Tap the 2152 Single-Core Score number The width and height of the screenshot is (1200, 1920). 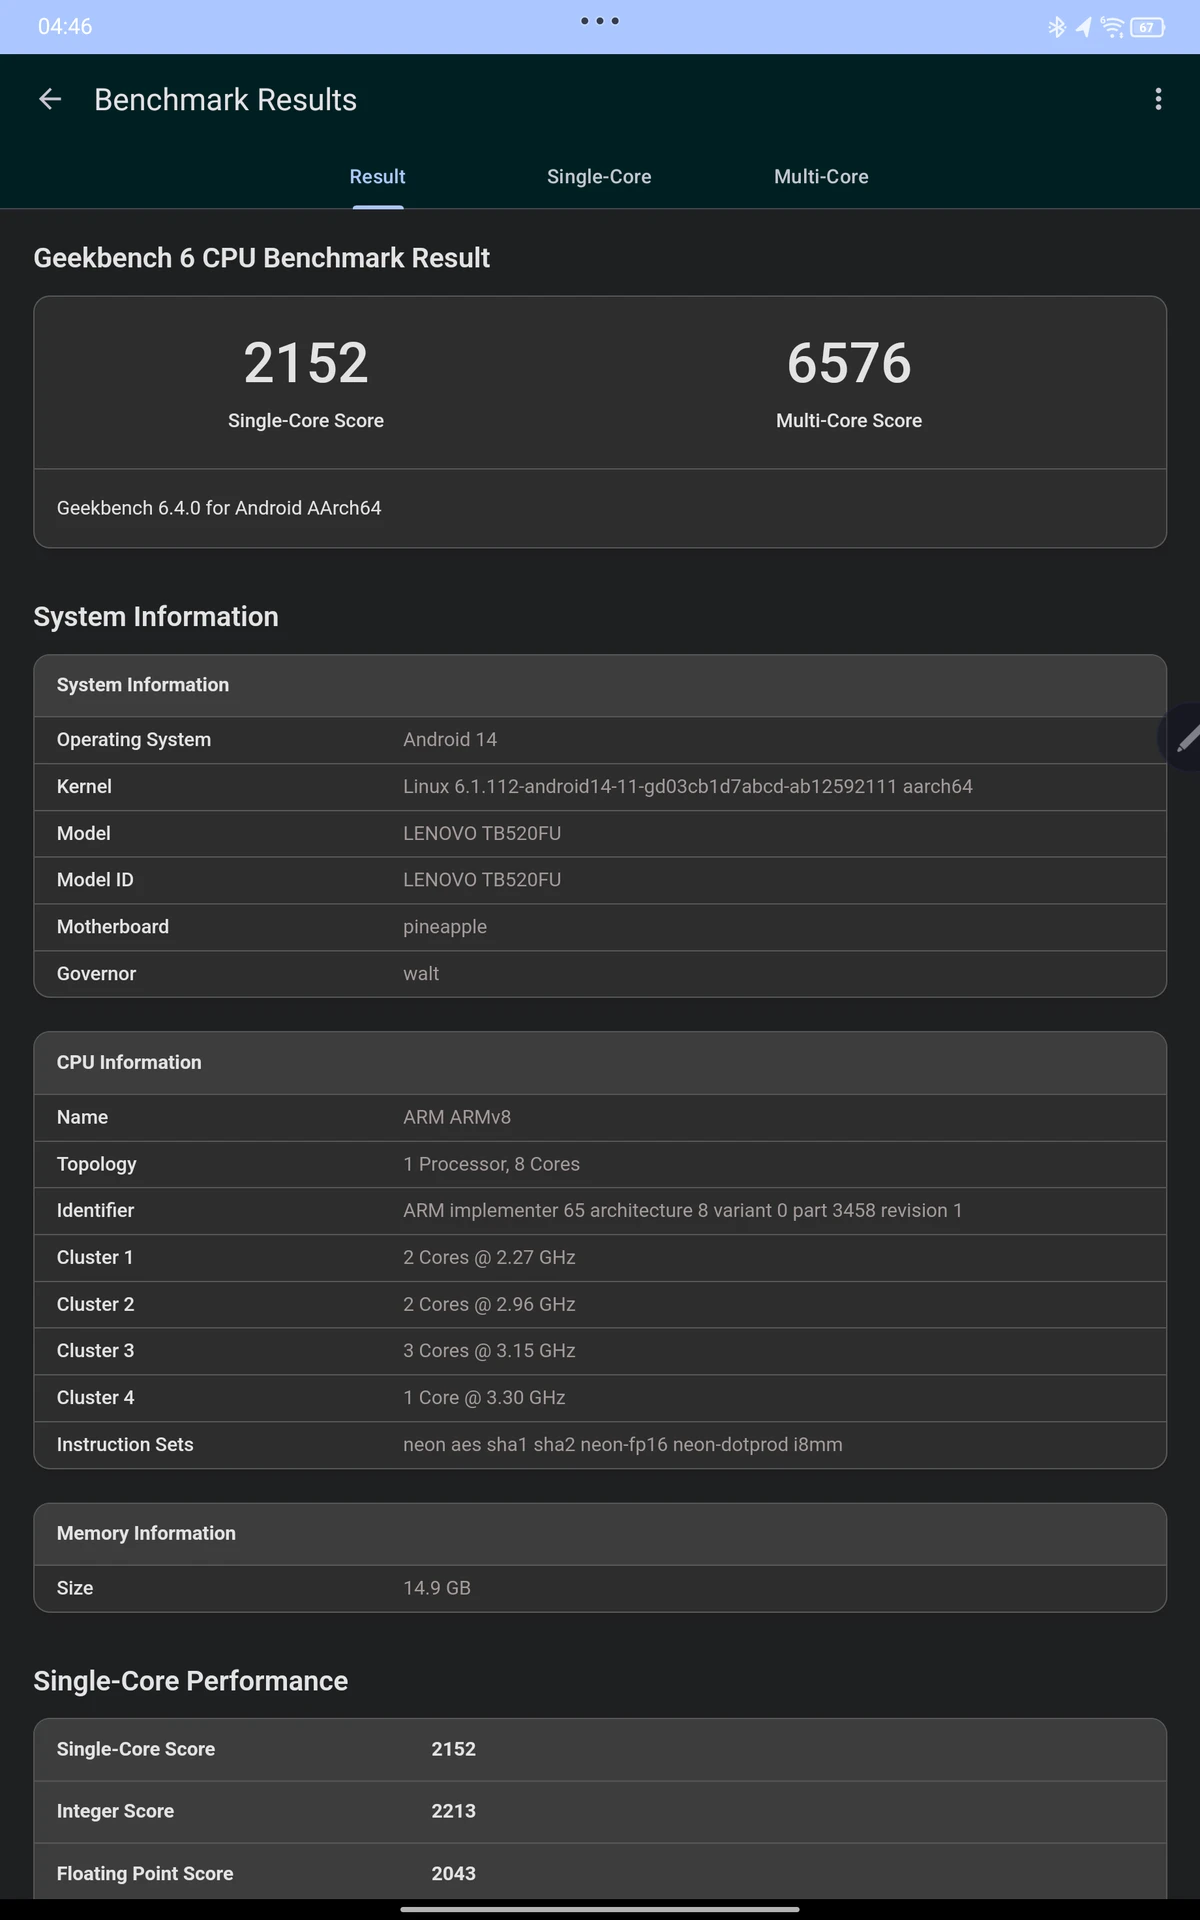tap(306, 362)
